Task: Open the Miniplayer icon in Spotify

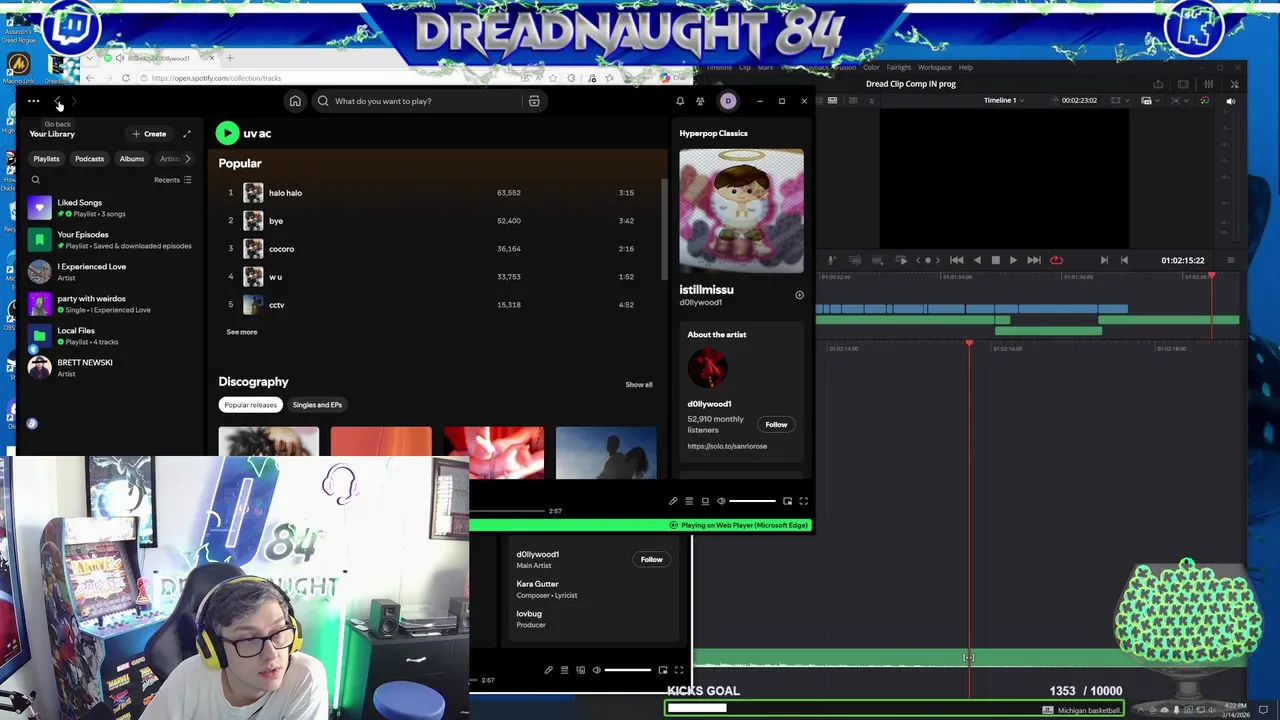Action: coord(787,501)
